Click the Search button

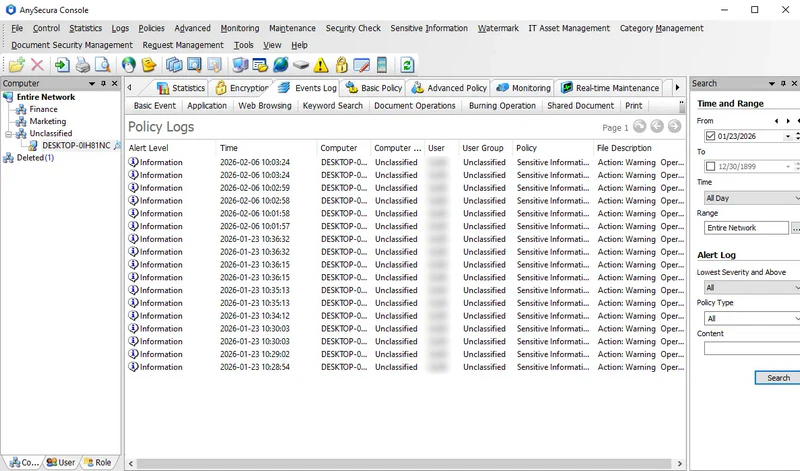(x=778, y=378)
